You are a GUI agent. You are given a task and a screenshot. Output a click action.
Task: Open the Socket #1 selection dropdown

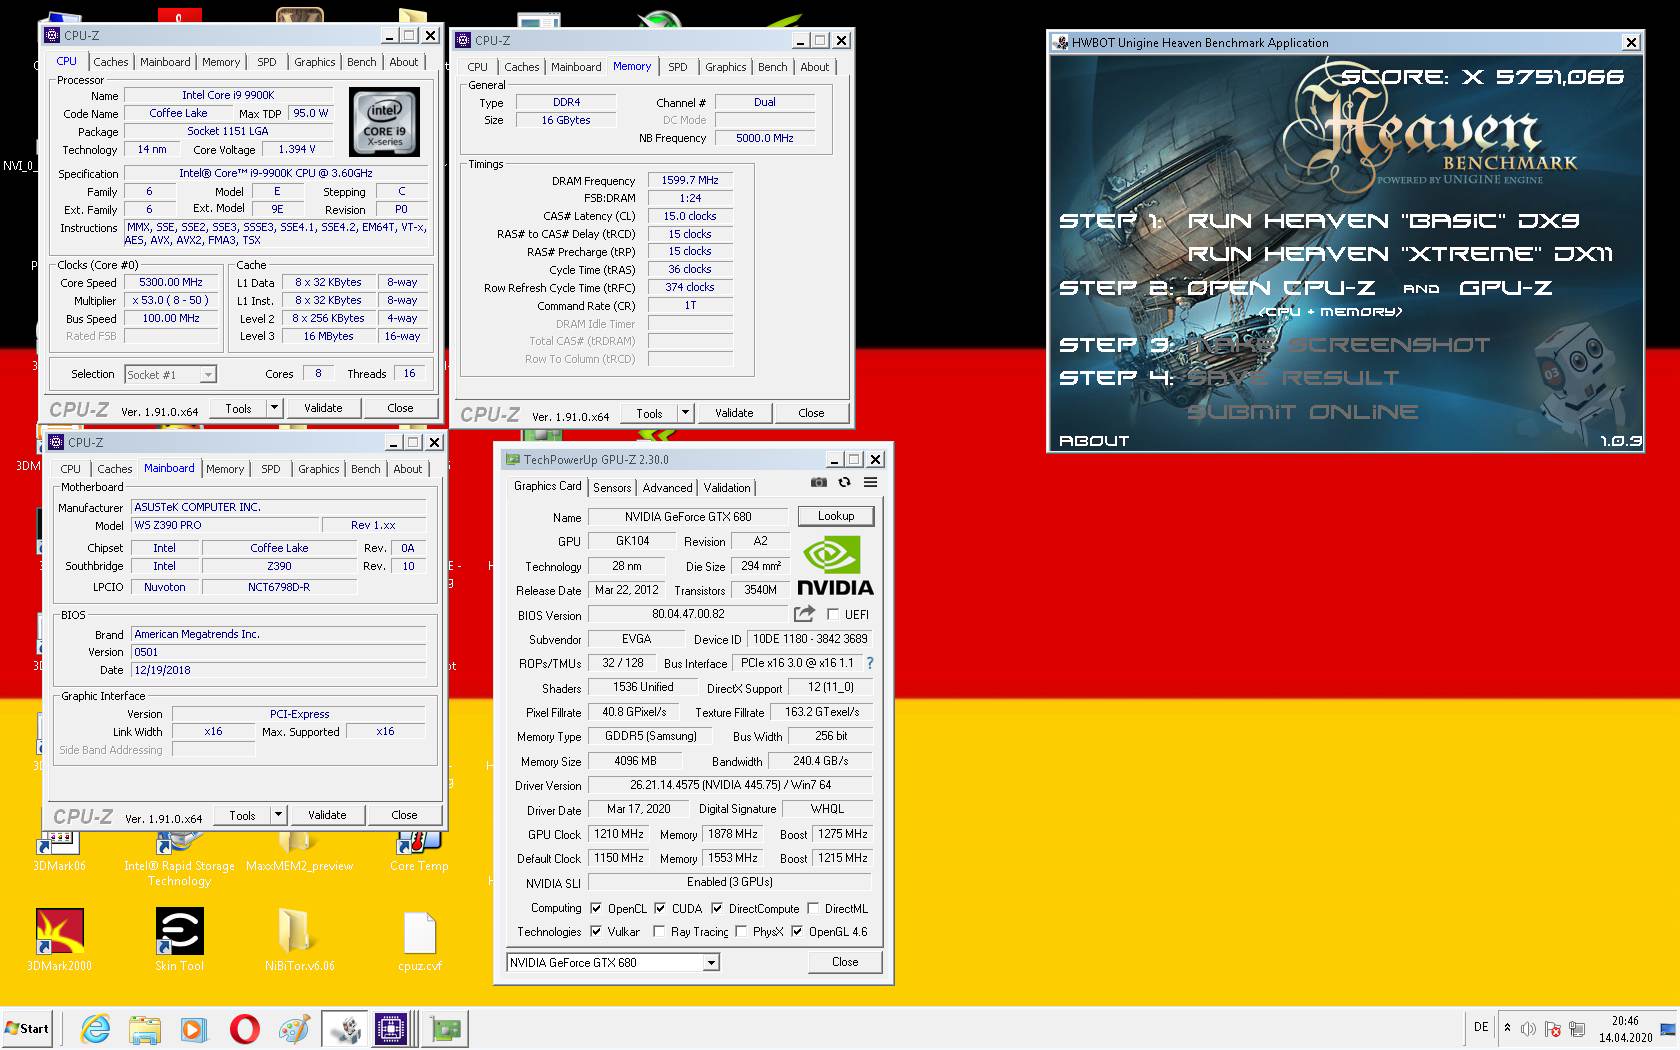click(x=170, y=374)
